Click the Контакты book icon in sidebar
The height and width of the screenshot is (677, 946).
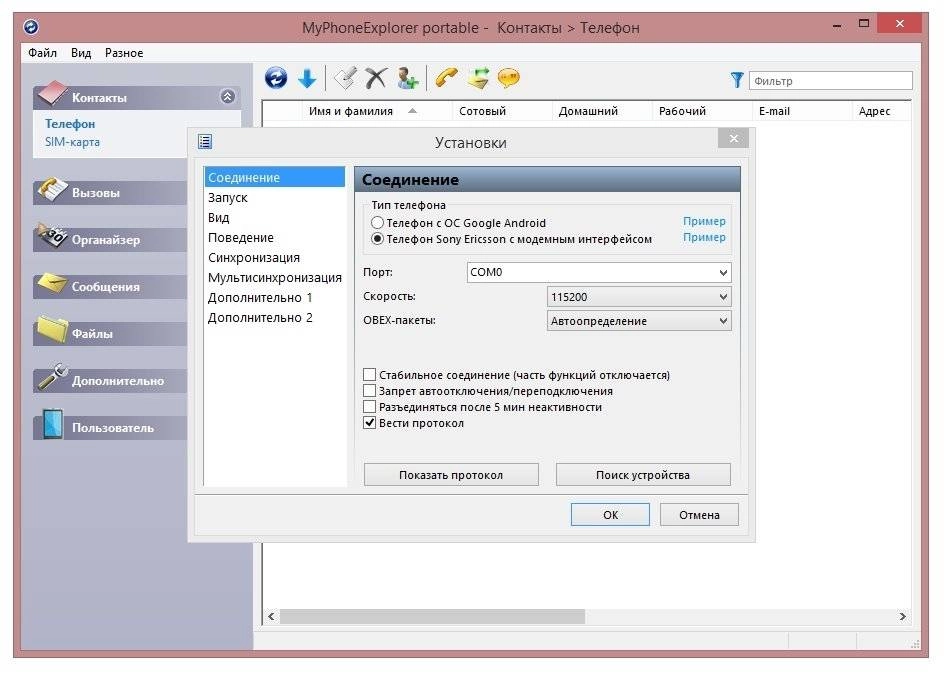point(52,94)
